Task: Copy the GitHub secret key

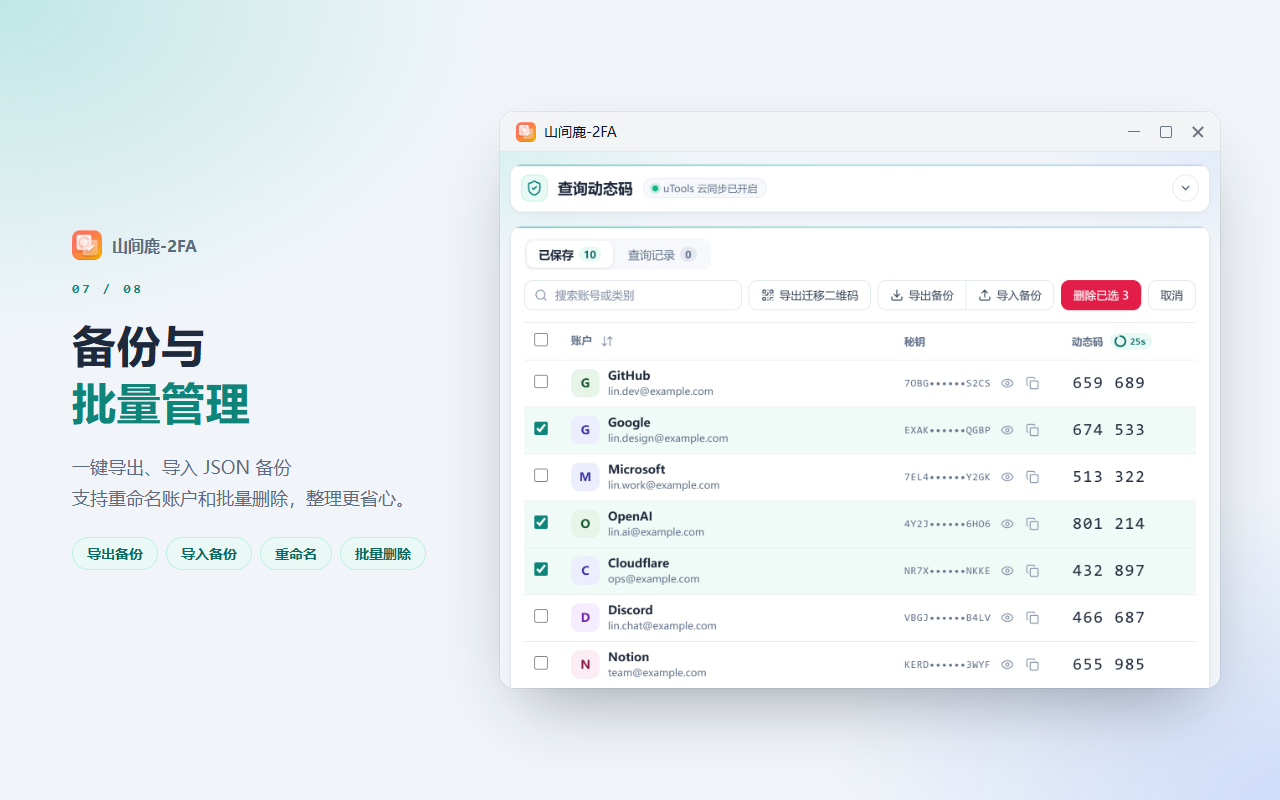Action: pyautogui.click(x=1033, y=383)
